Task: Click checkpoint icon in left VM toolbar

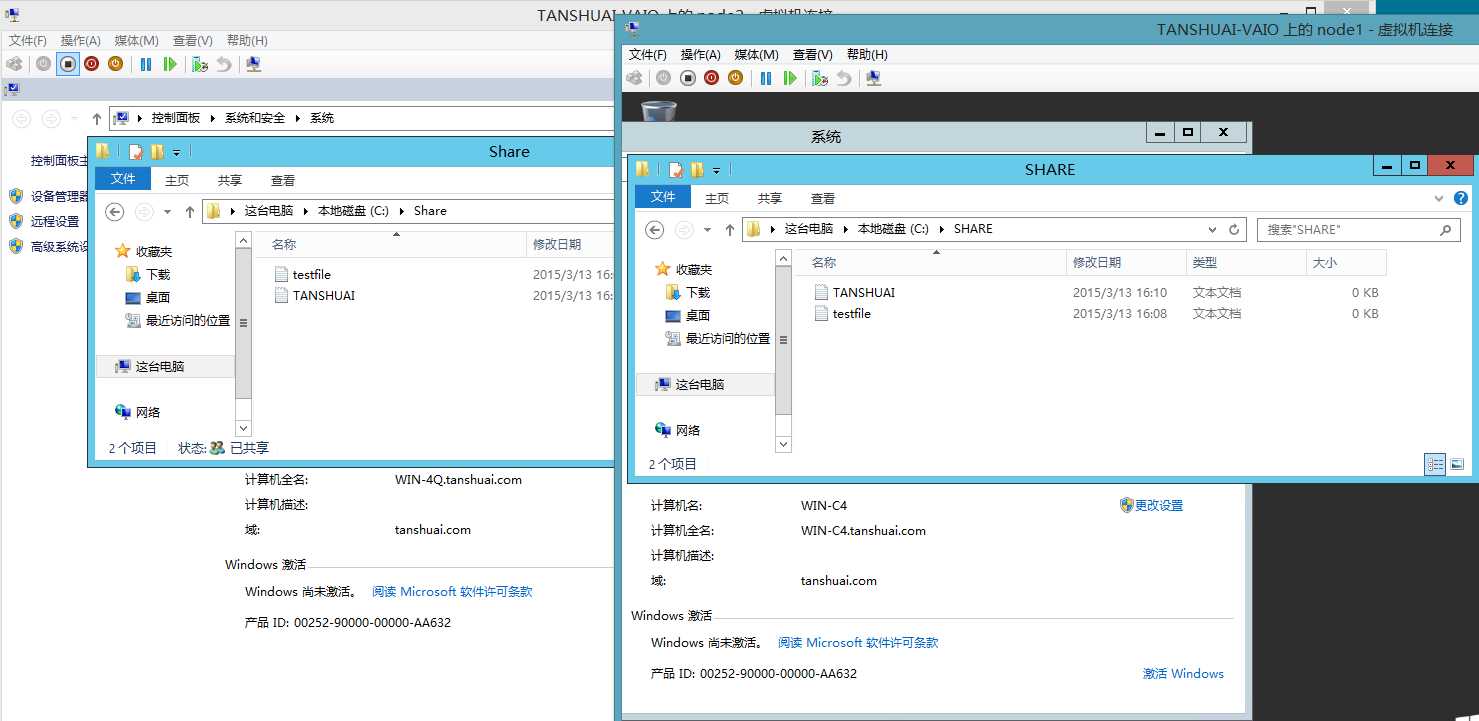Action: pyautogui.click(x=200, y=64)
